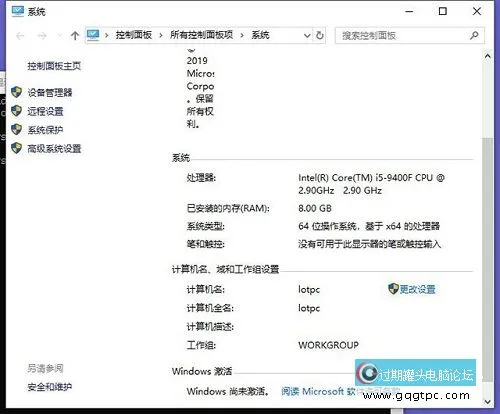Click the scrollbar down arrow

coord(488,401)
